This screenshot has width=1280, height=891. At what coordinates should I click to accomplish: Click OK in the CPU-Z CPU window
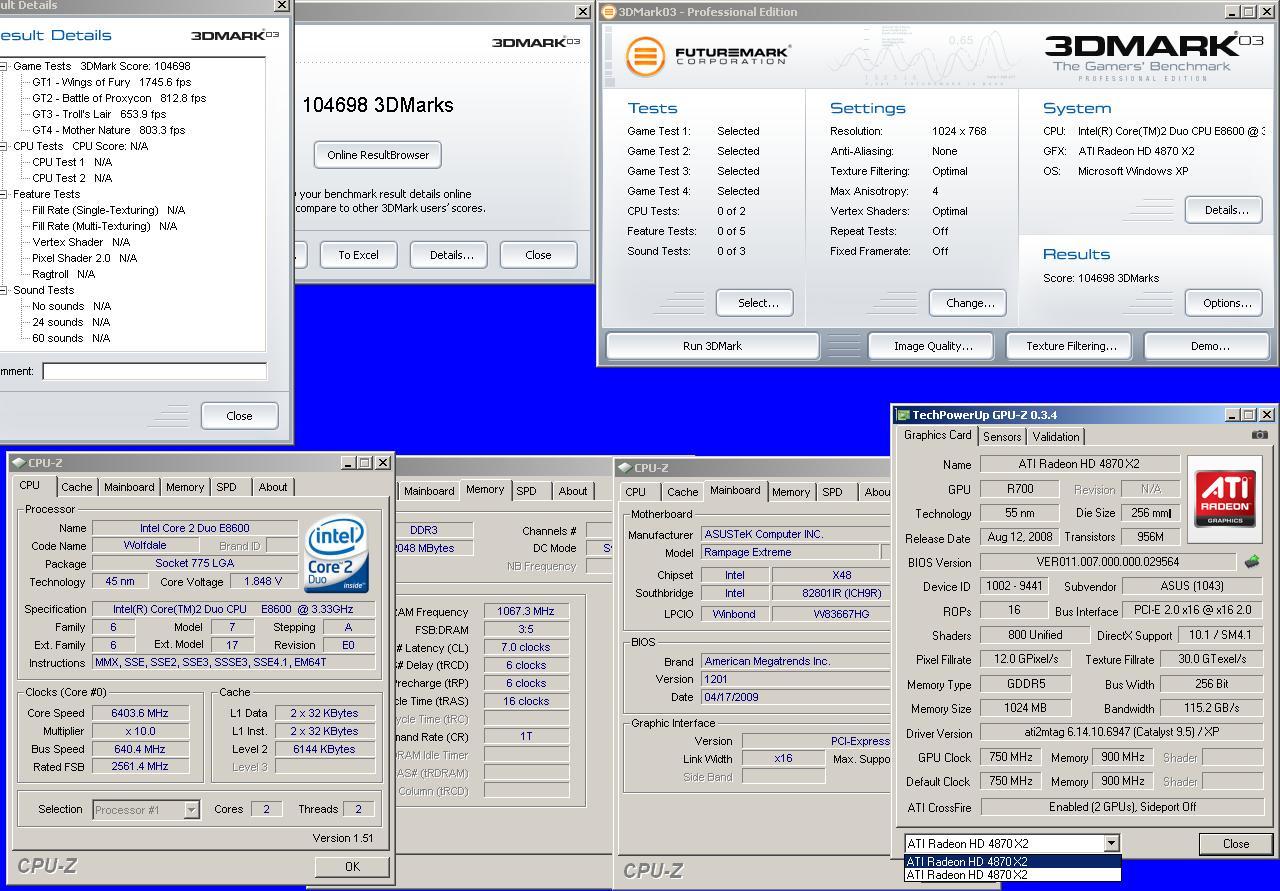(x=352, y=867)
